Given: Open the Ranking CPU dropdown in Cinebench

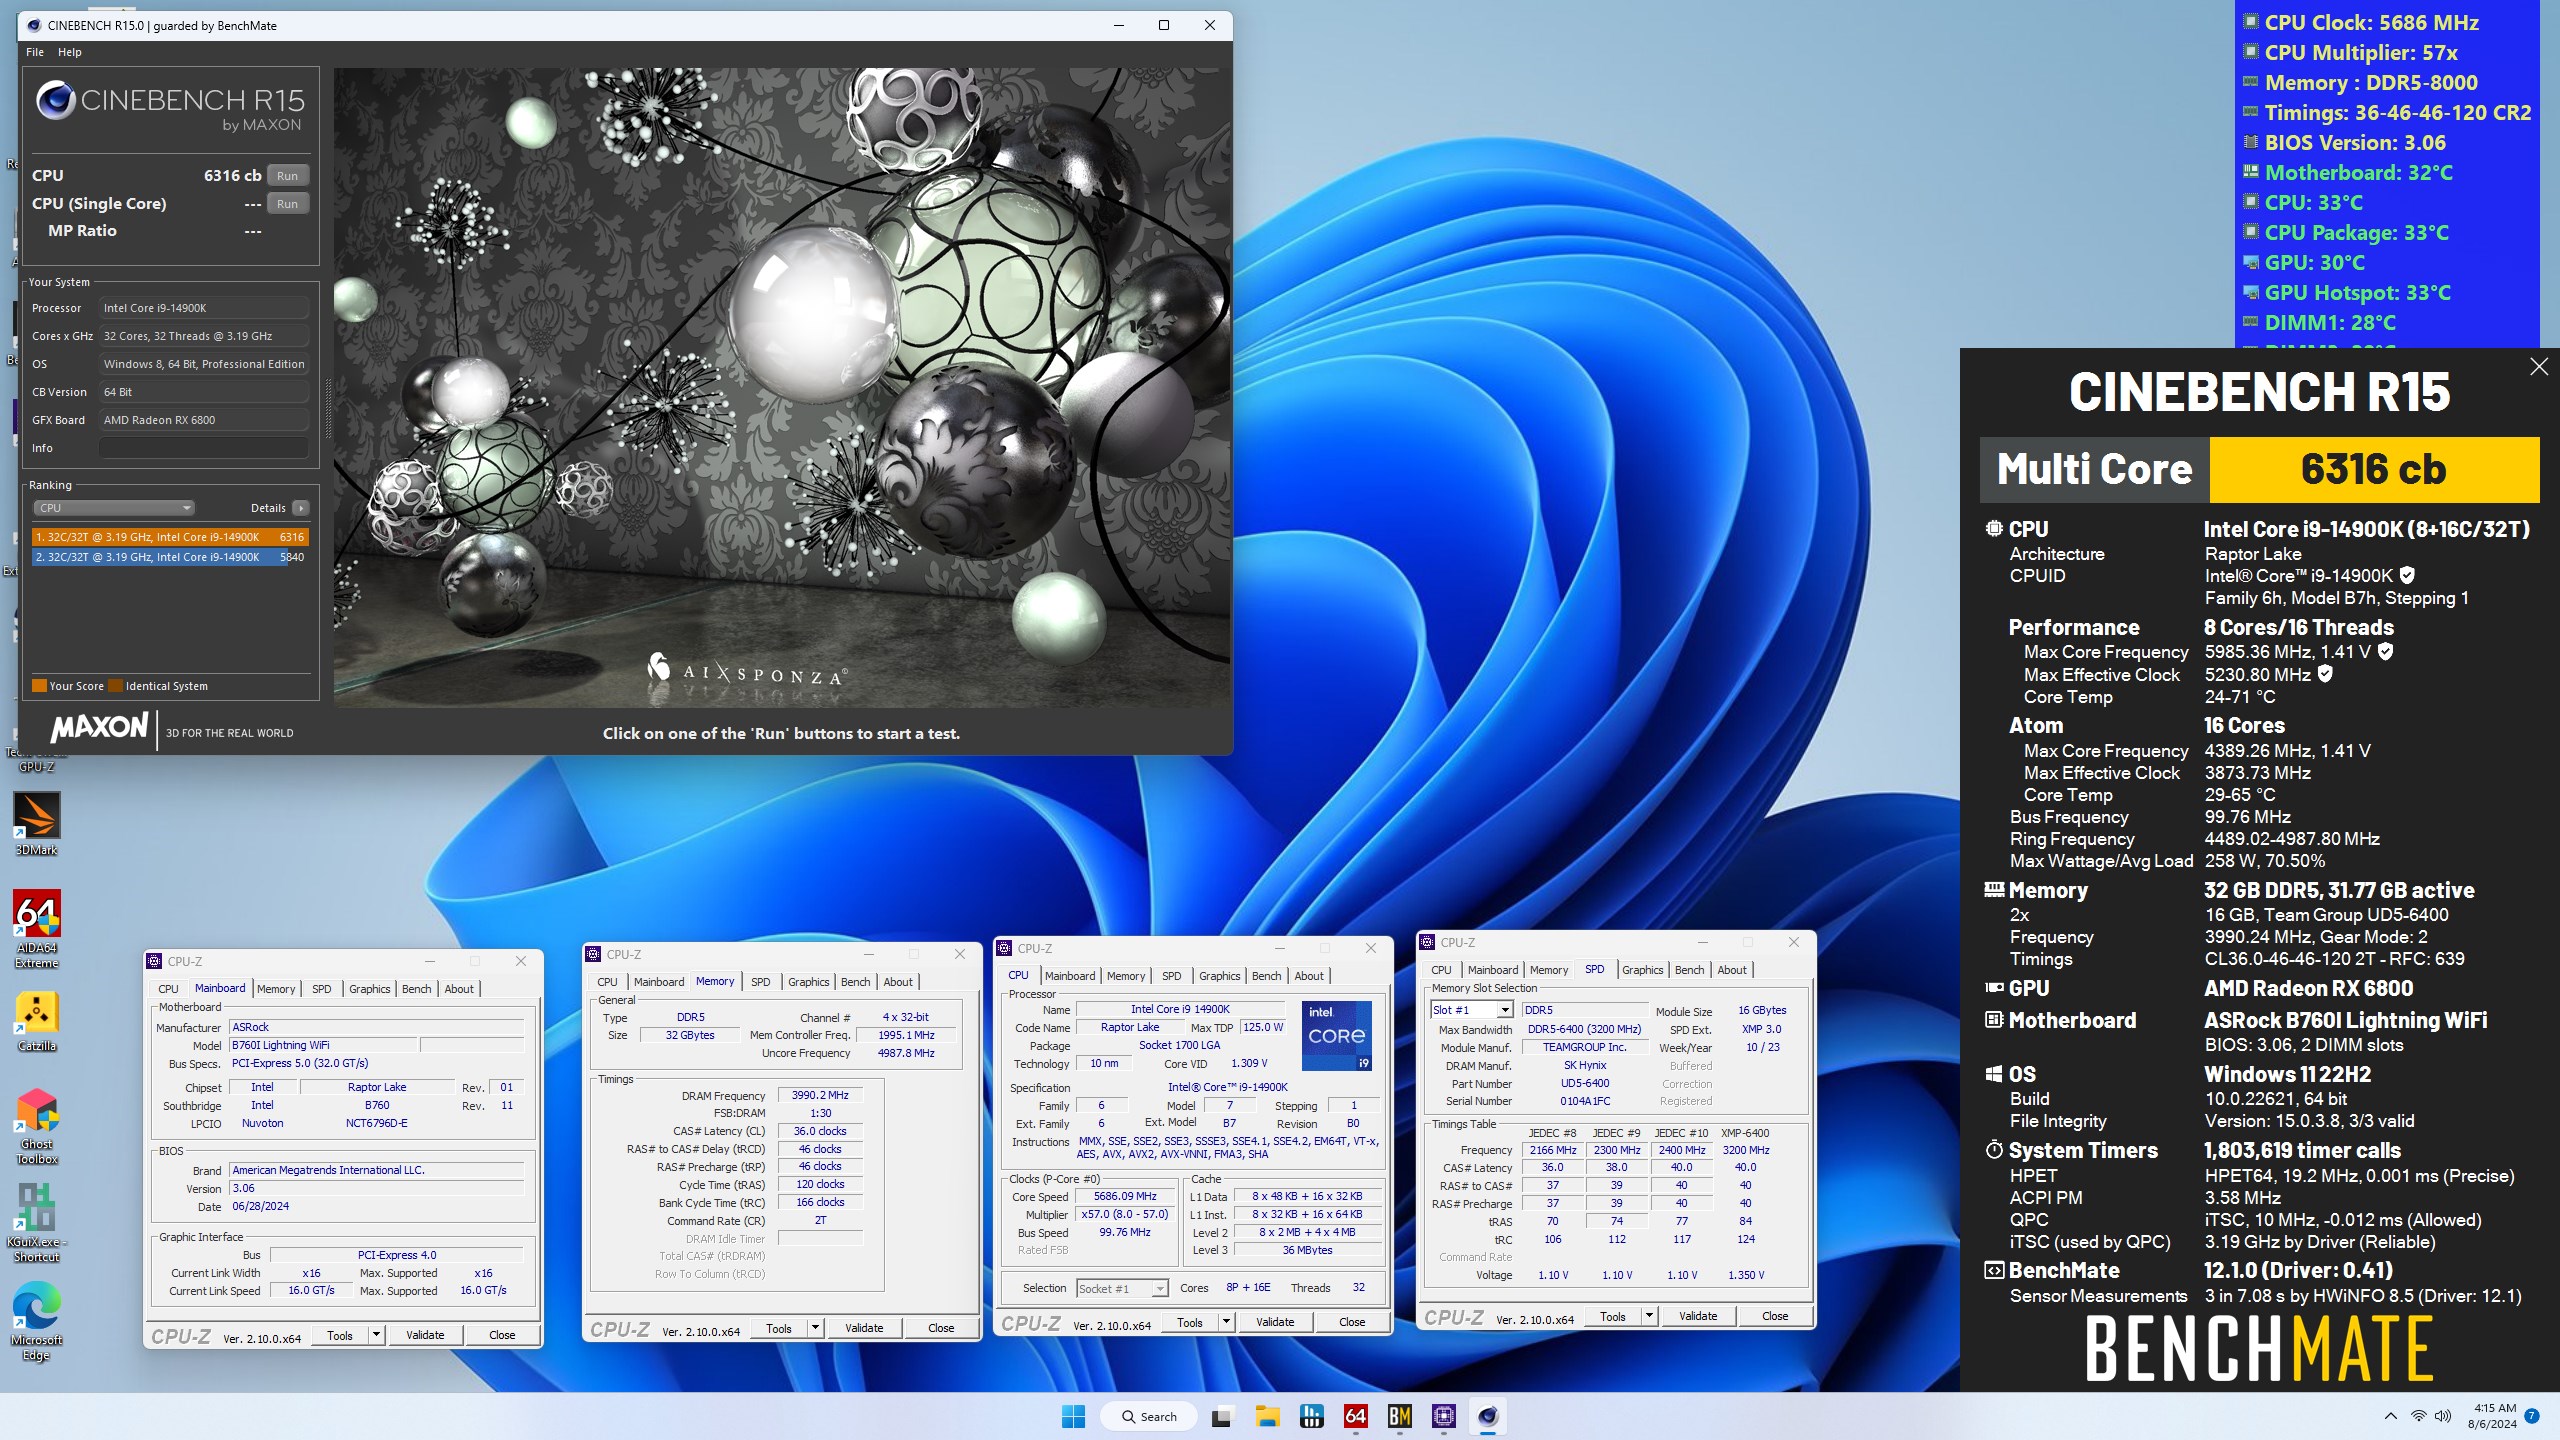Looking at the screenshot, I should (x=114, y=508).
